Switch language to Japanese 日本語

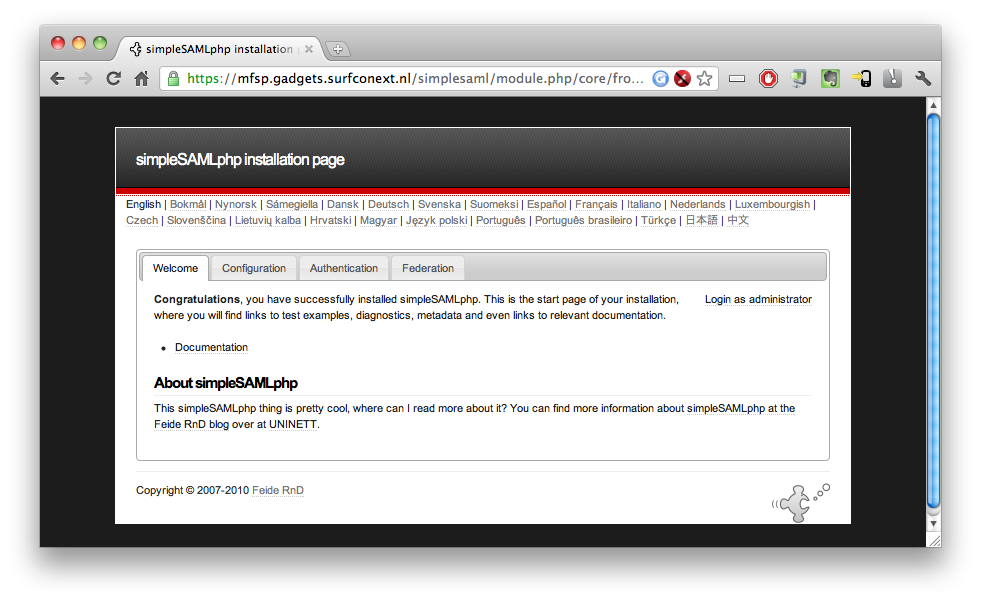click(x=701, y=221)
